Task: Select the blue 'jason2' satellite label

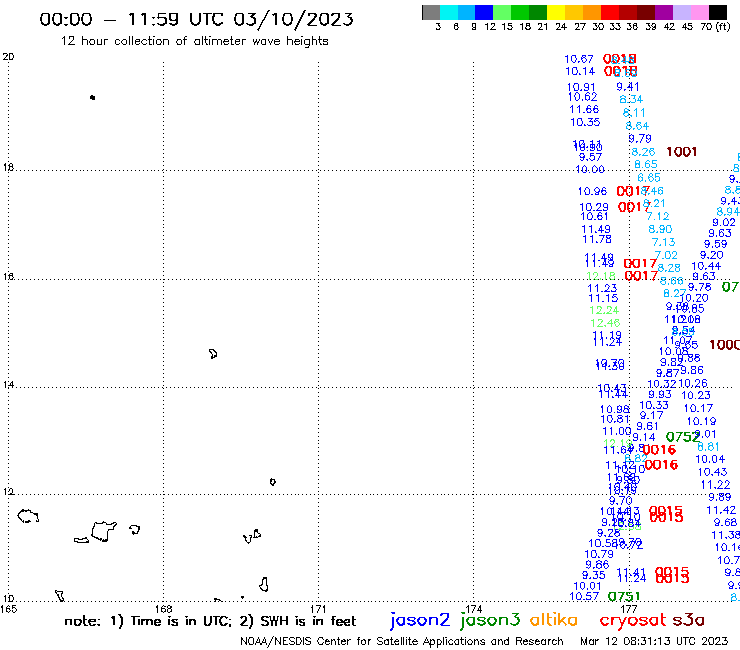Action: coord(420,620)
